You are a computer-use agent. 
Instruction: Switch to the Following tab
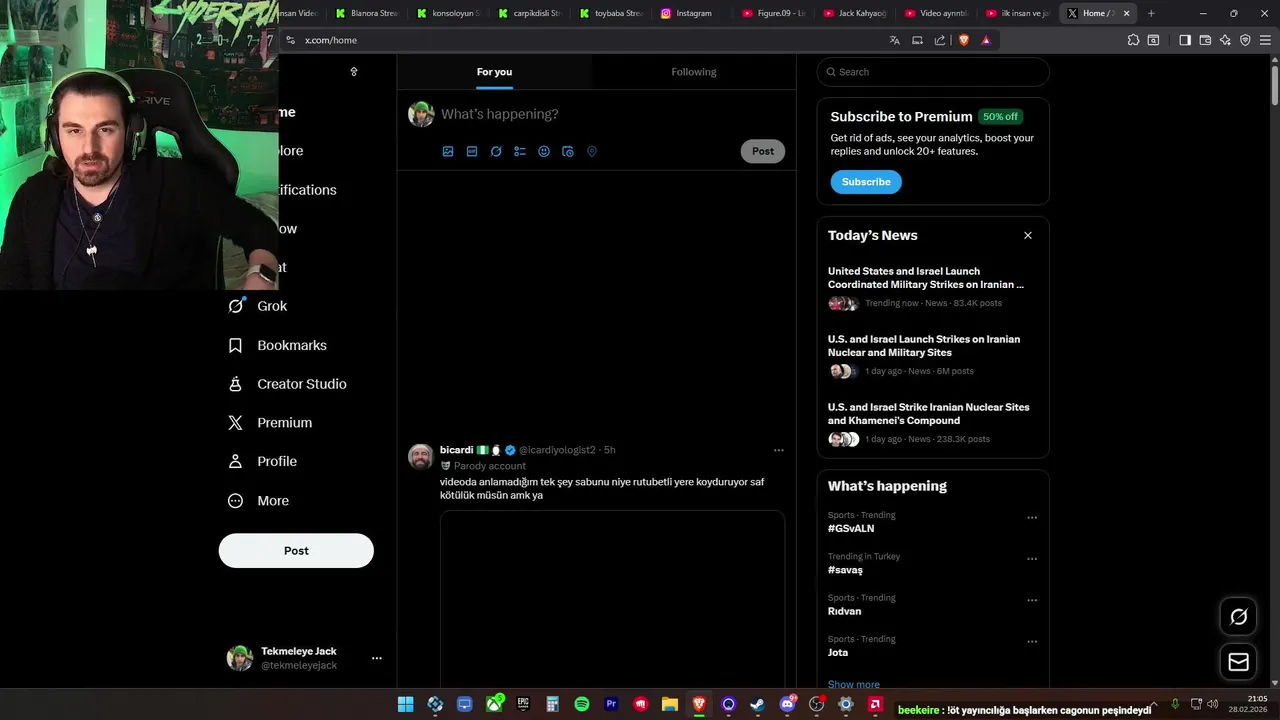point(694,72)
